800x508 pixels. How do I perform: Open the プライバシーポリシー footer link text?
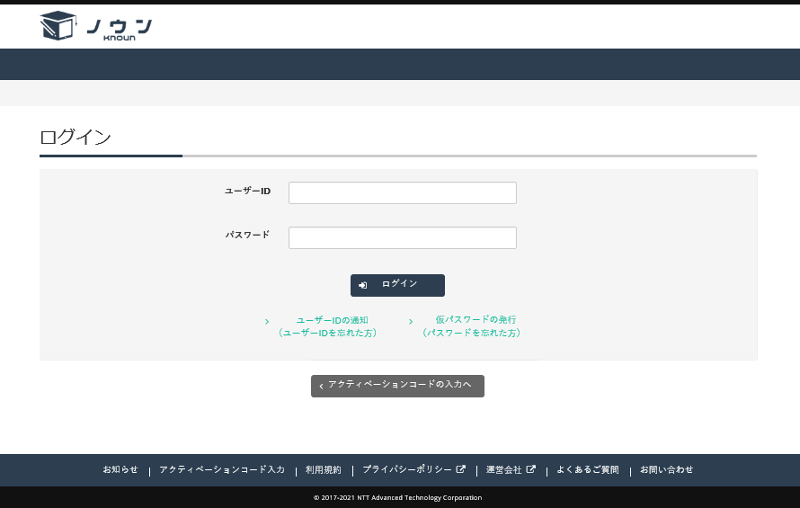[x=406, y=470]
